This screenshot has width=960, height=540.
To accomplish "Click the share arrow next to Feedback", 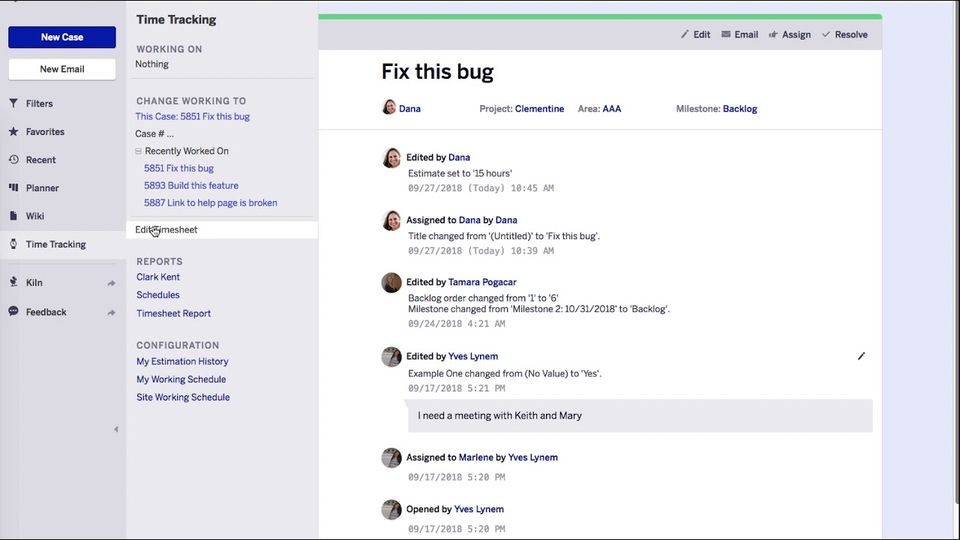I will 111,312.
